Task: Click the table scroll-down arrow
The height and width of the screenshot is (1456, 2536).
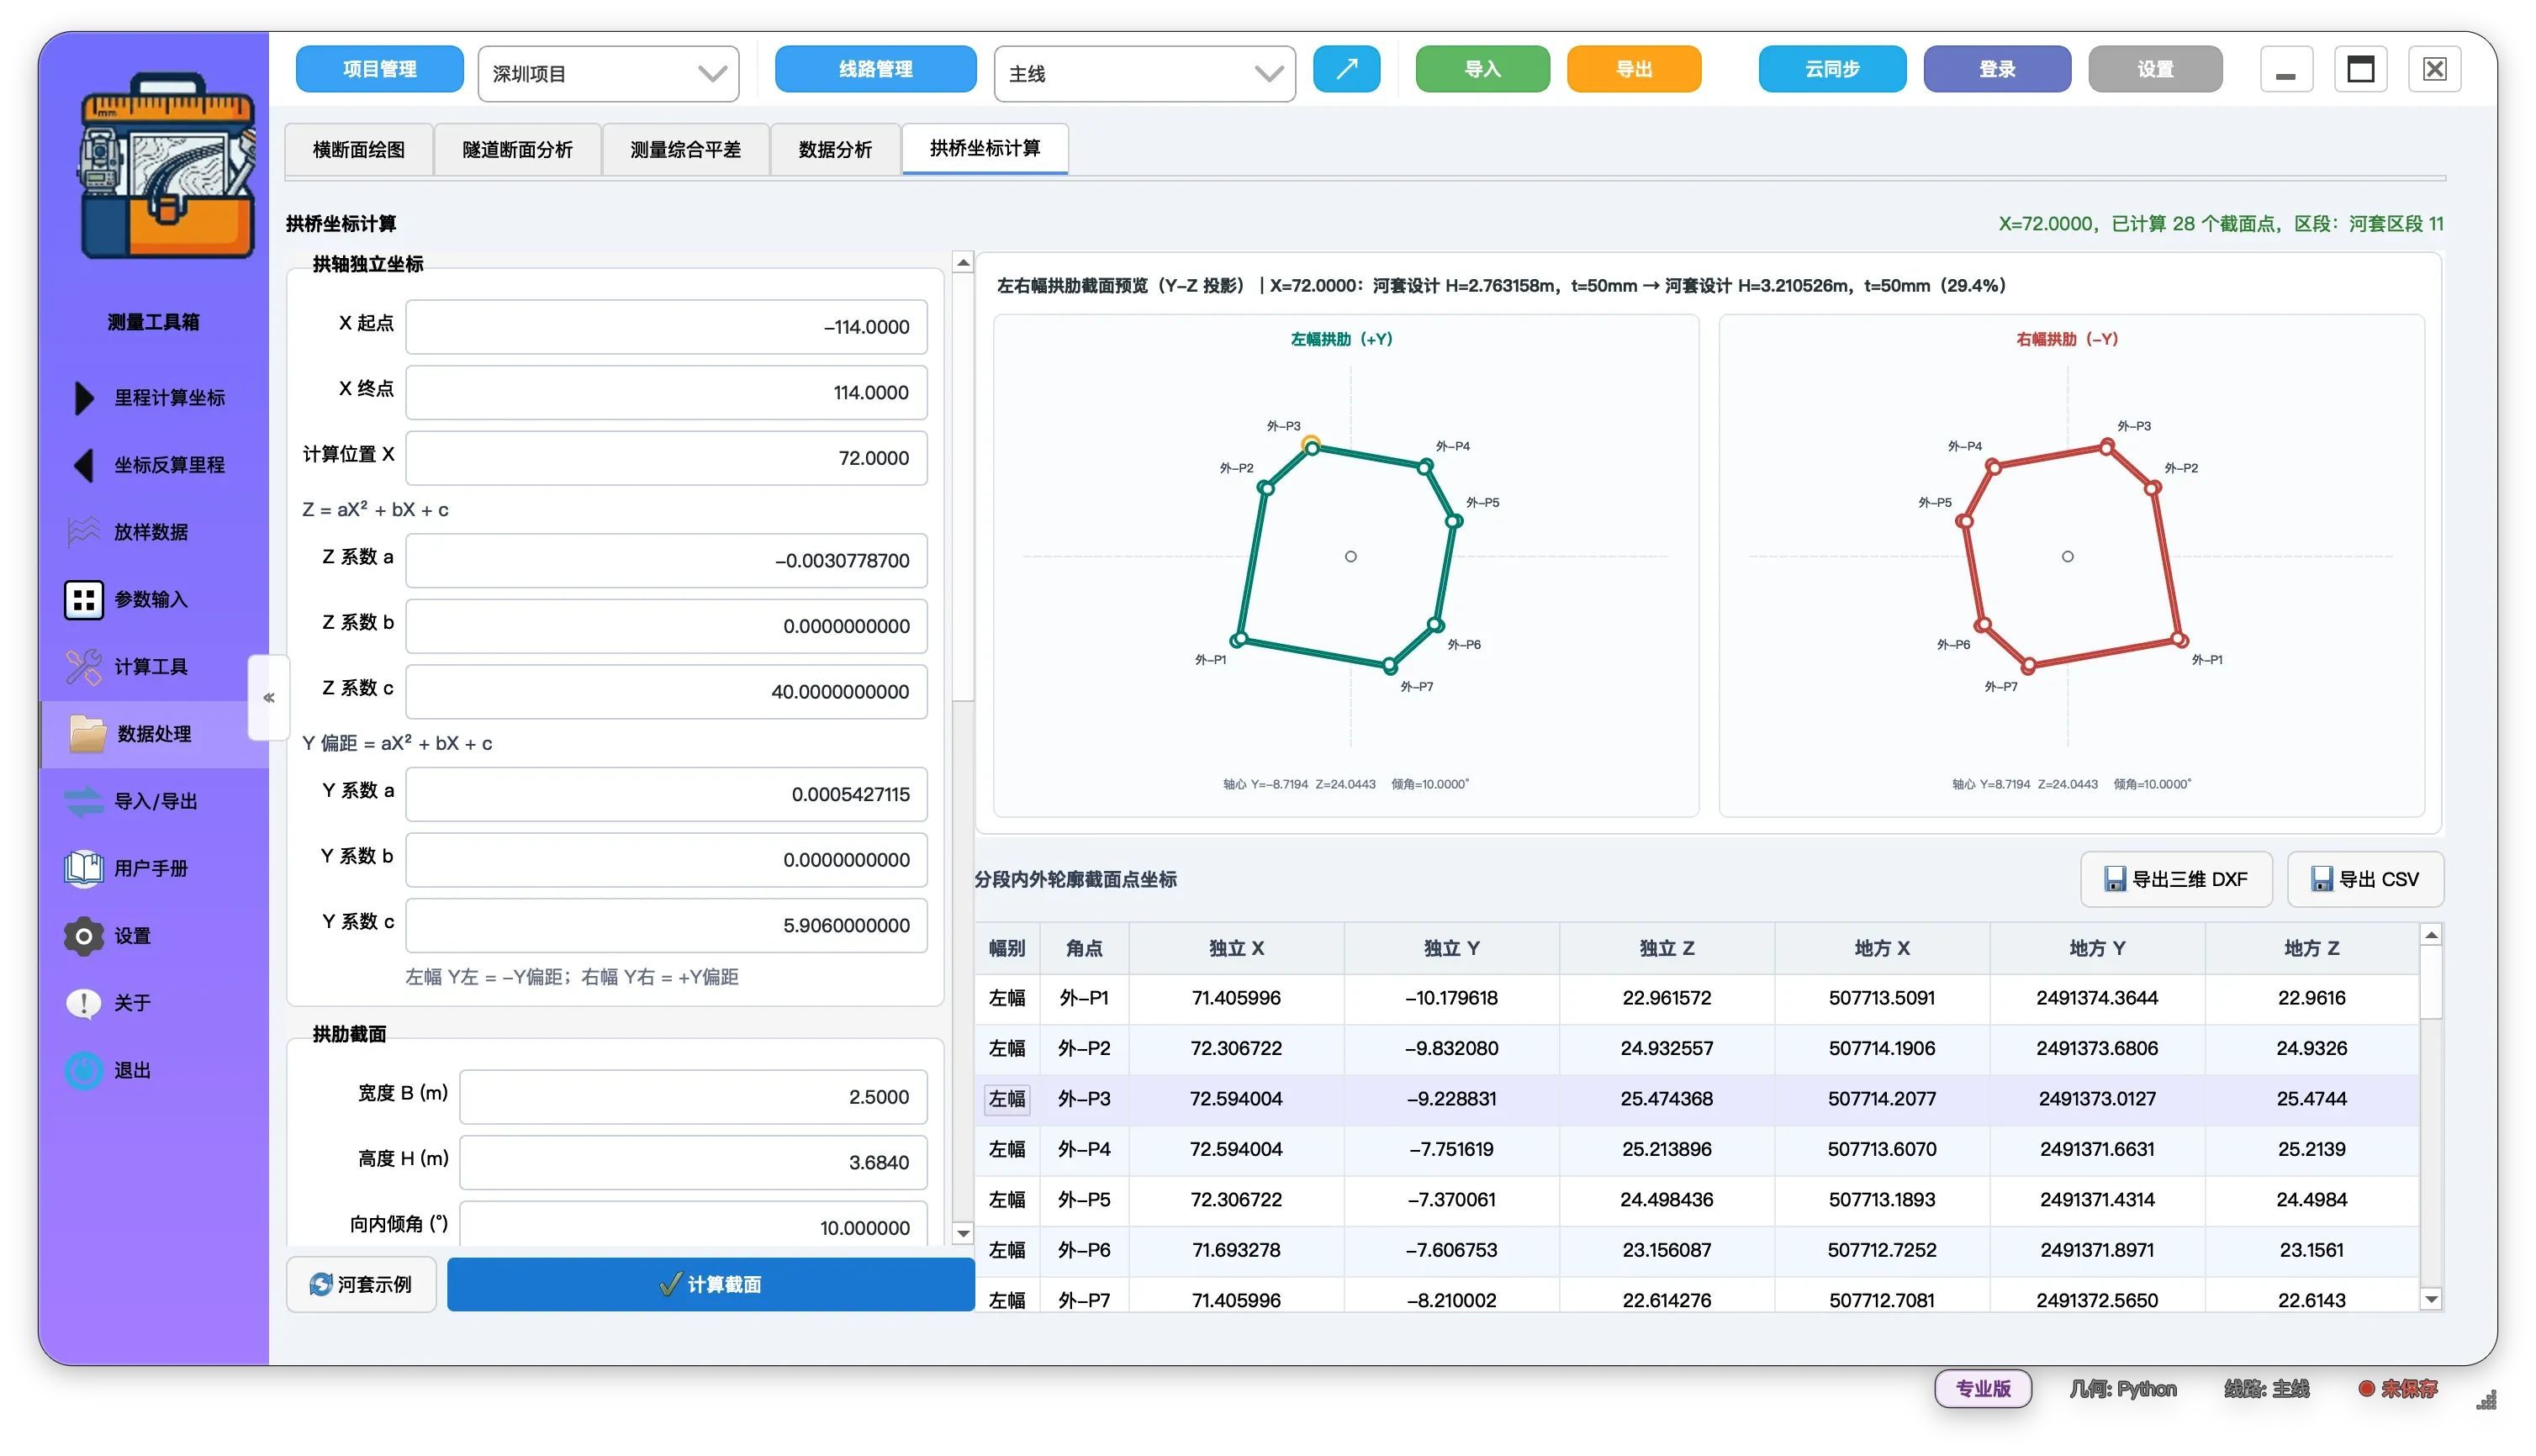Action: pyautogui.click(x=2431, y=1299)
